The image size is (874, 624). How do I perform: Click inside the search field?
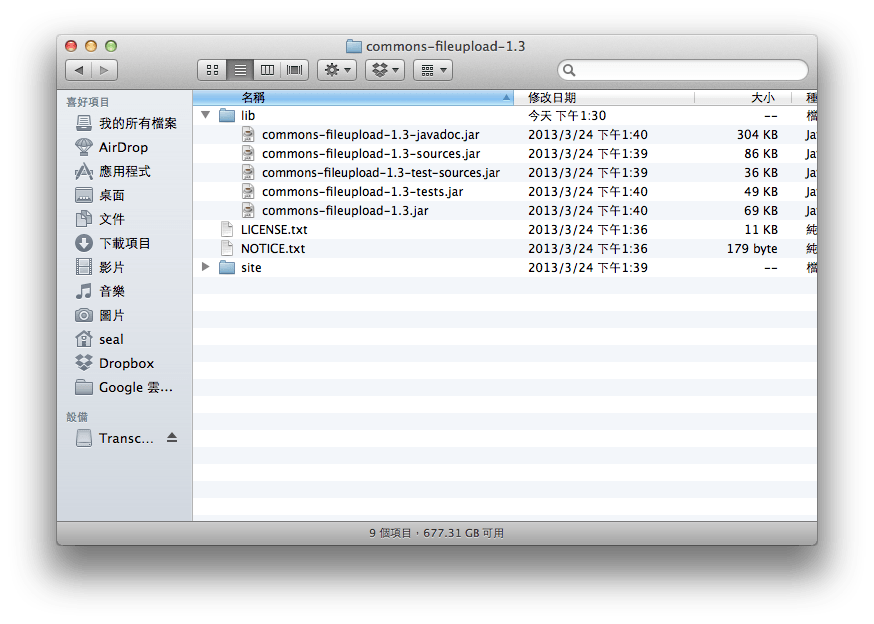click(x=683, y=70)
